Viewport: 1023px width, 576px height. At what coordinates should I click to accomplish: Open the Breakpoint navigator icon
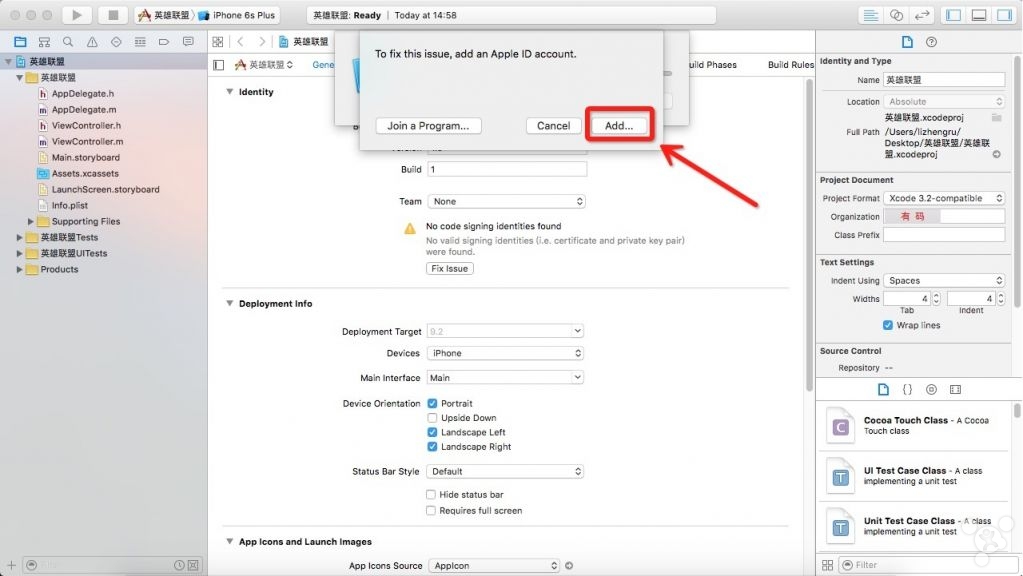click(164, 42)
